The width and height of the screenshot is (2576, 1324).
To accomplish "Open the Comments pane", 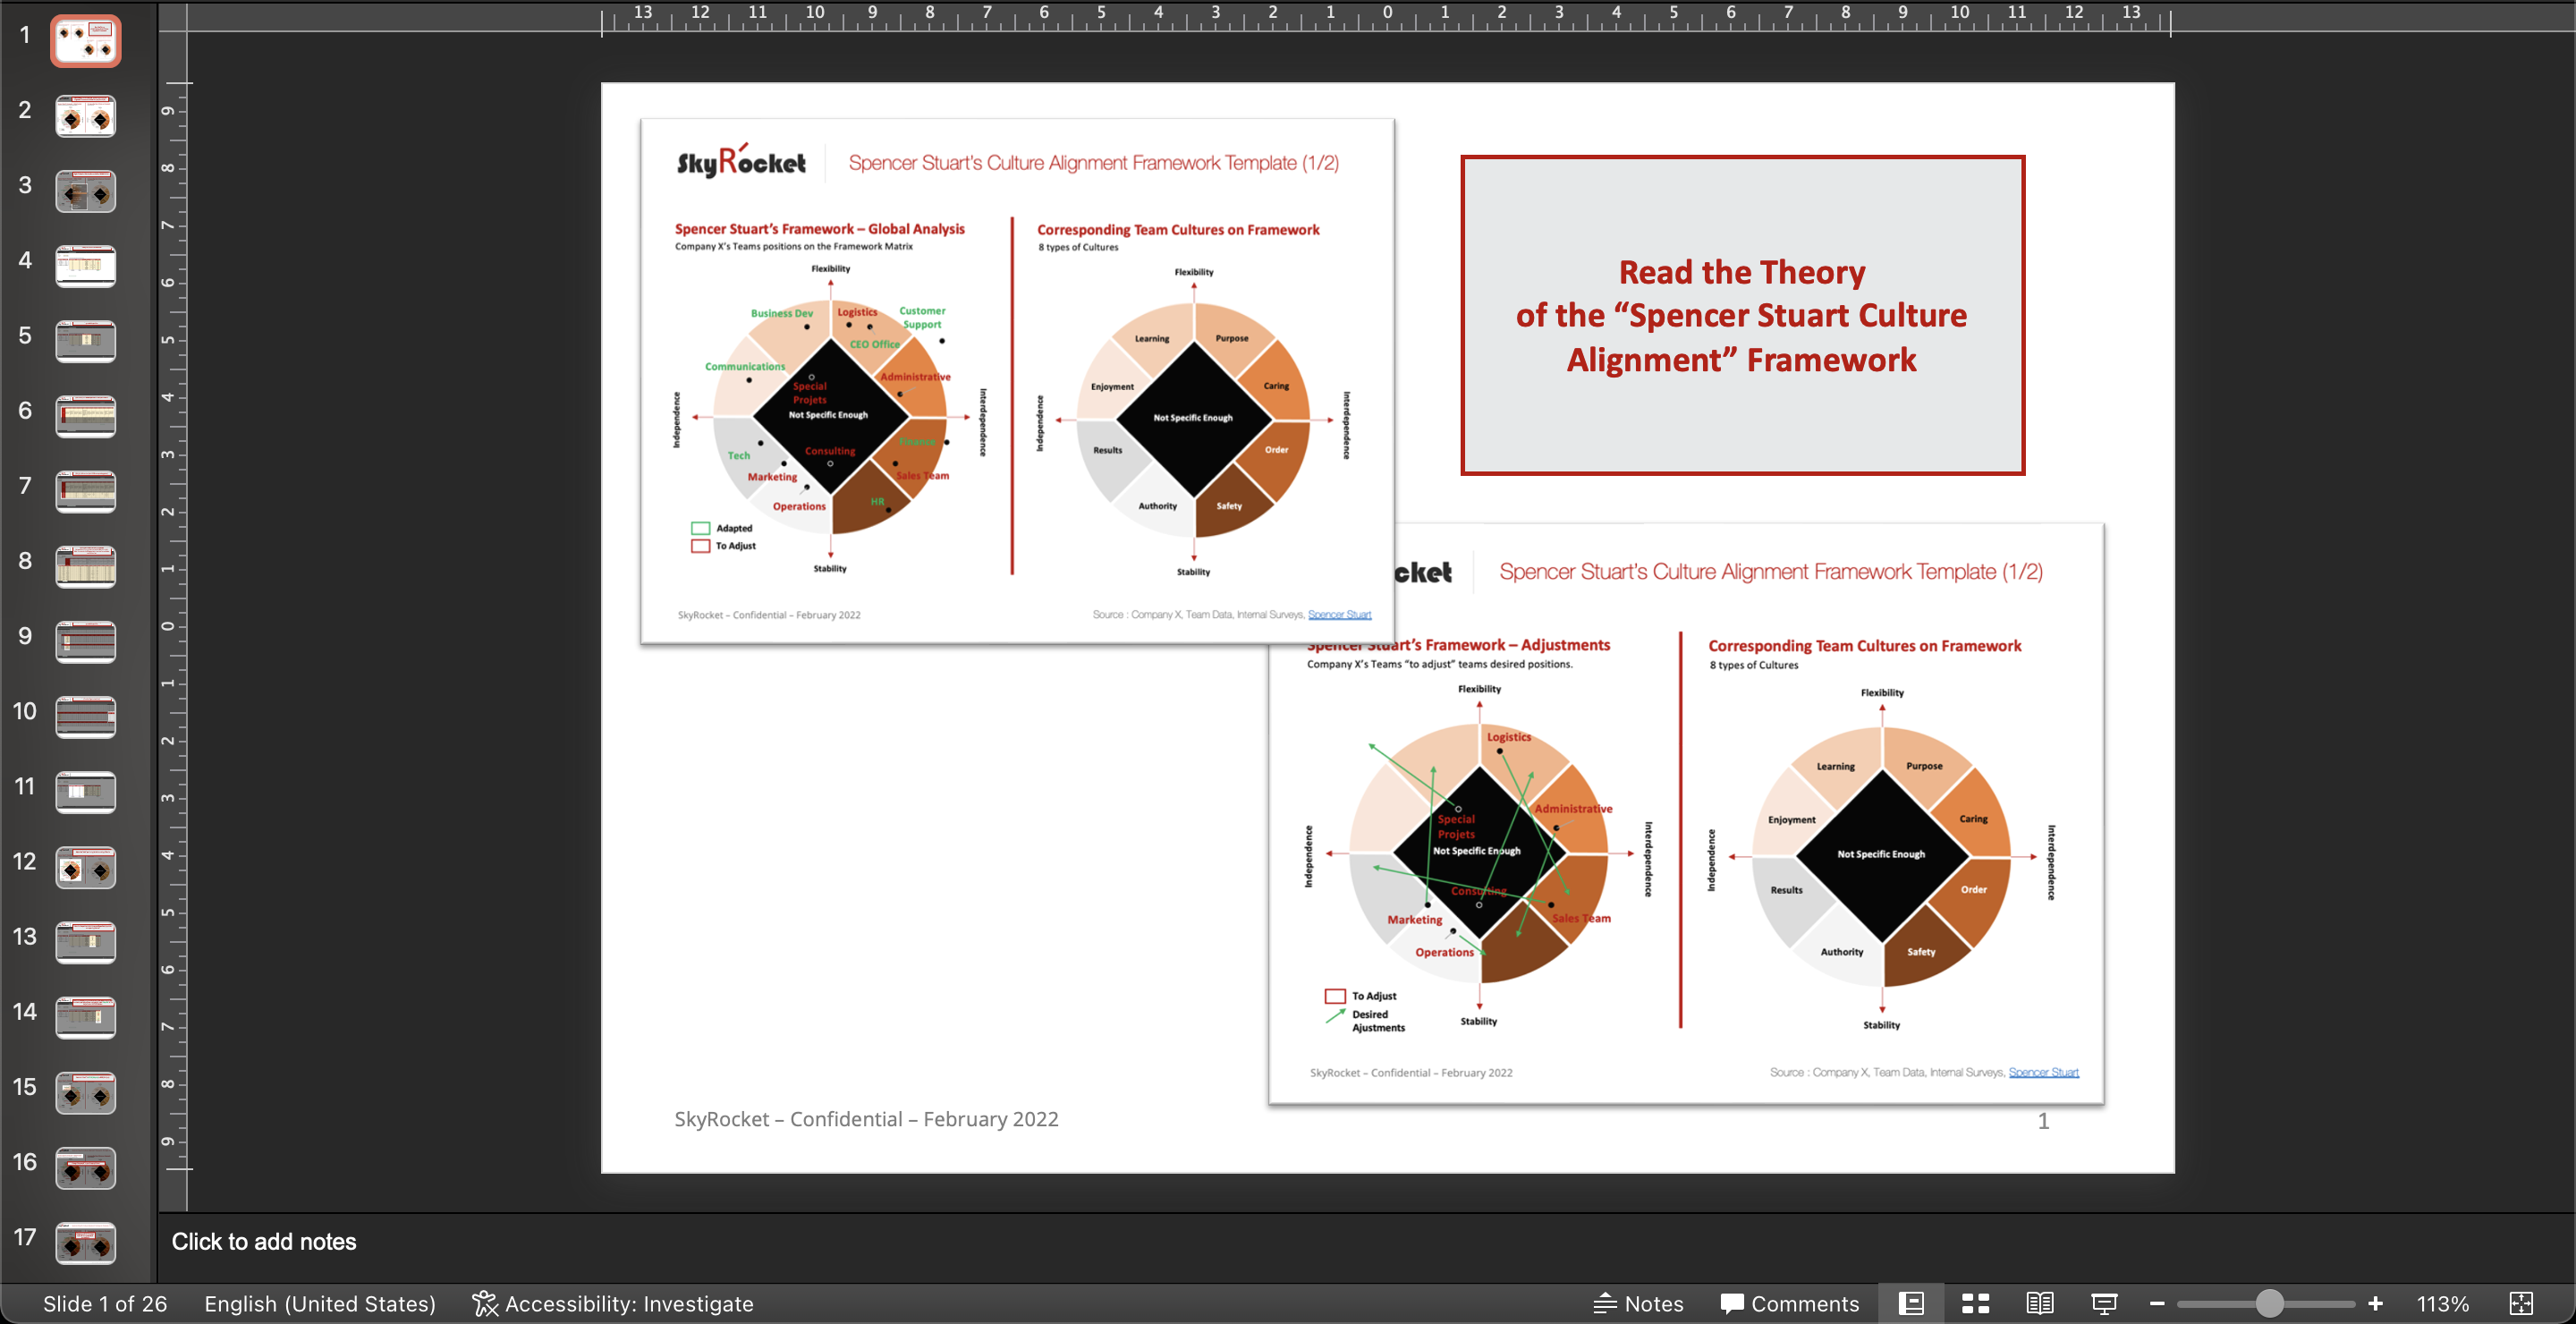I will [x=1790, y=1303].
